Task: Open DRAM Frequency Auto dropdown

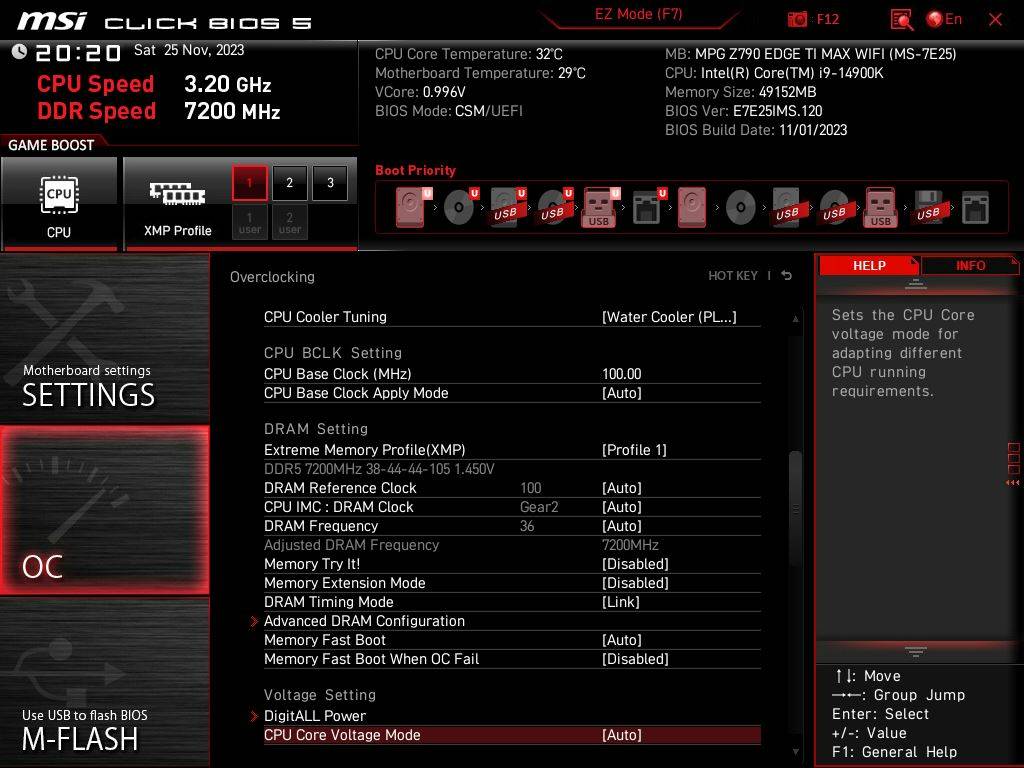Action: pos(622,526)
